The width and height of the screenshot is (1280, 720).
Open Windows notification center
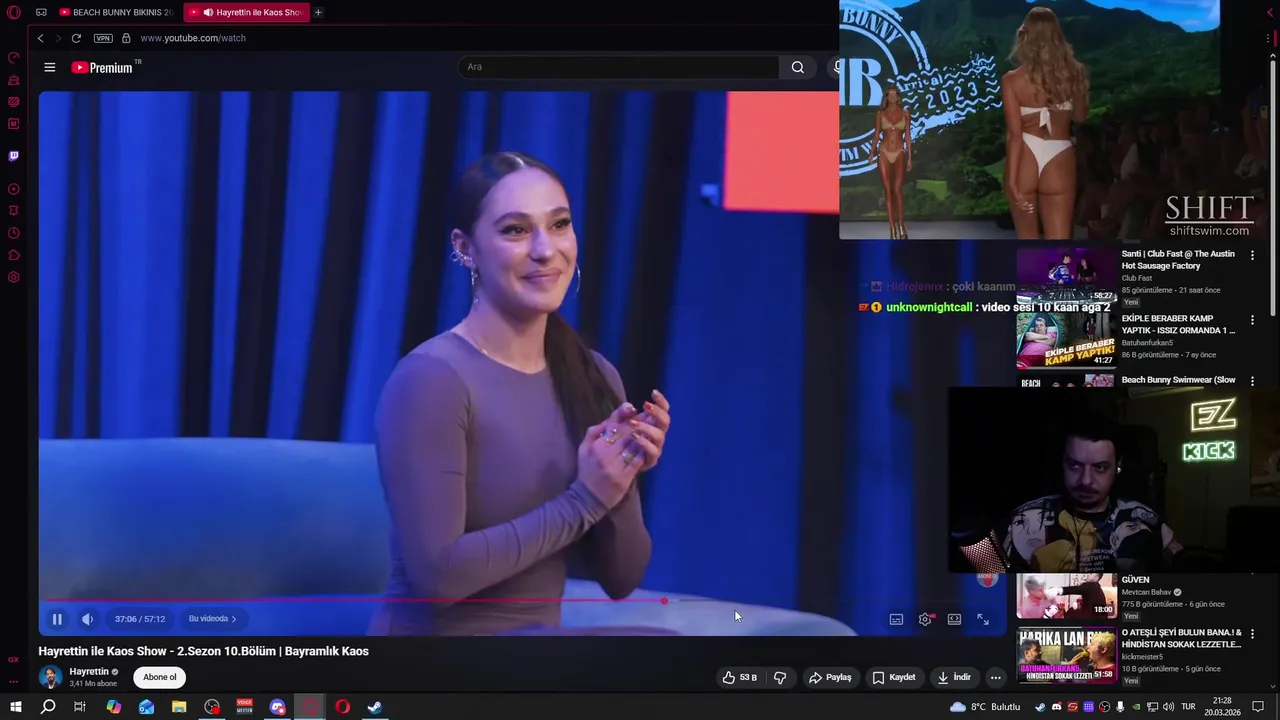coord(1258,707)
